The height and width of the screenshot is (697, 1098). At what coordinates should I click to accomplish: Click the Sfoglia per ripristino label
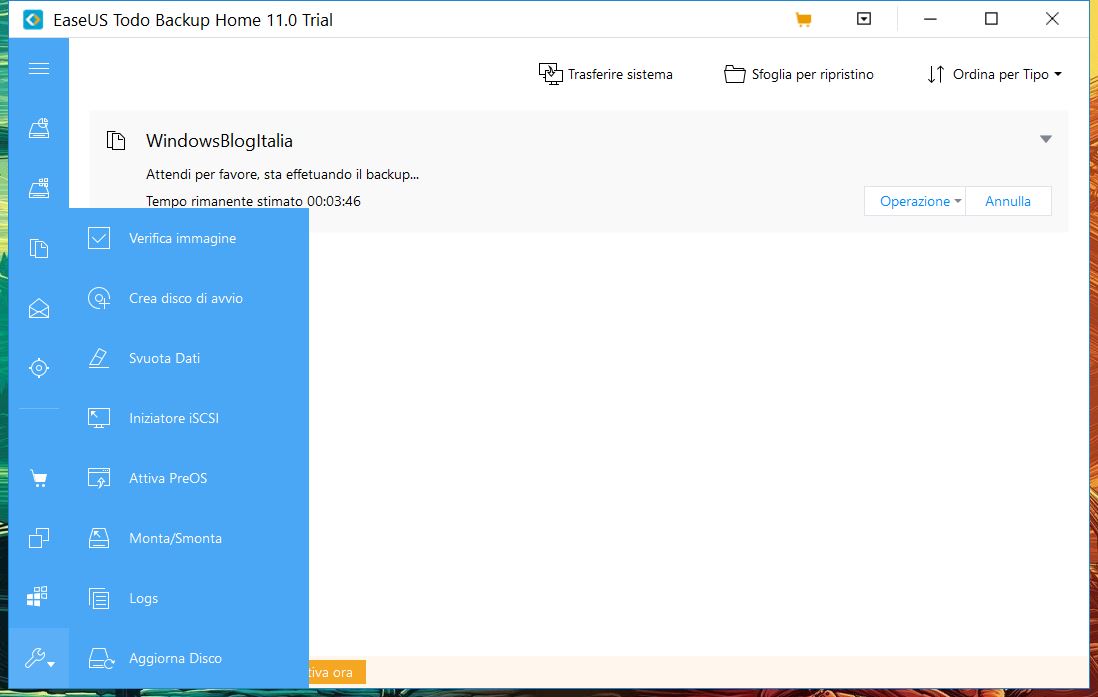coord(812,74)
